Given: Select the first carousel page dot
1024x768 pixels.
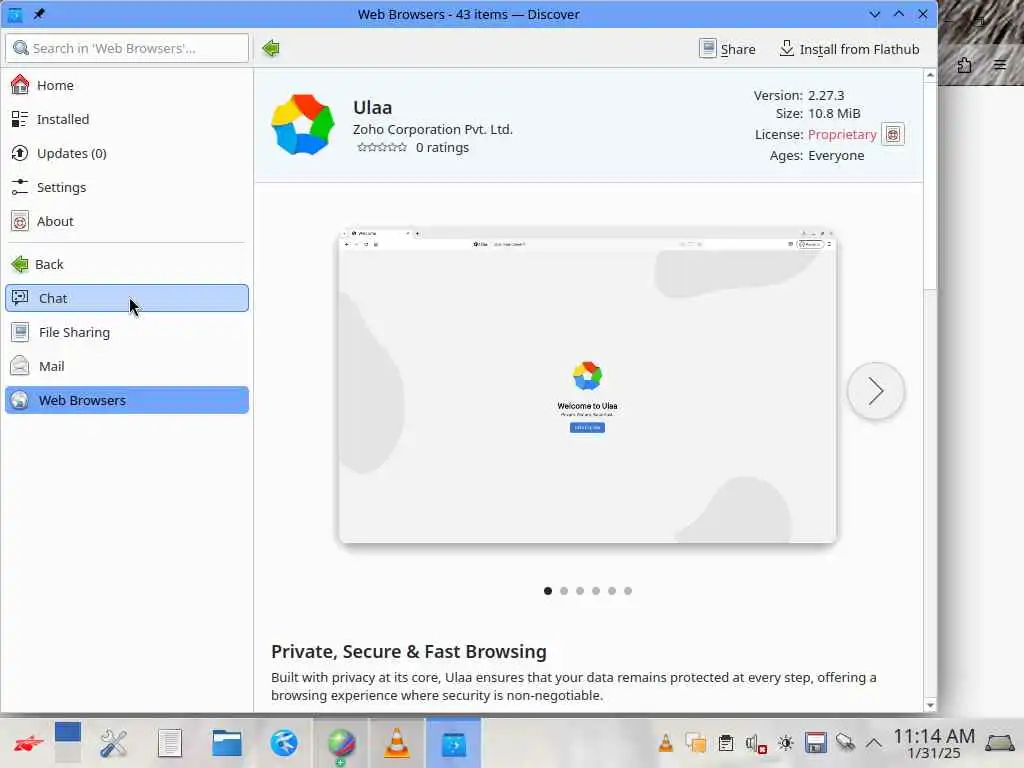Looking at the screenshot, I should point(548,590).
